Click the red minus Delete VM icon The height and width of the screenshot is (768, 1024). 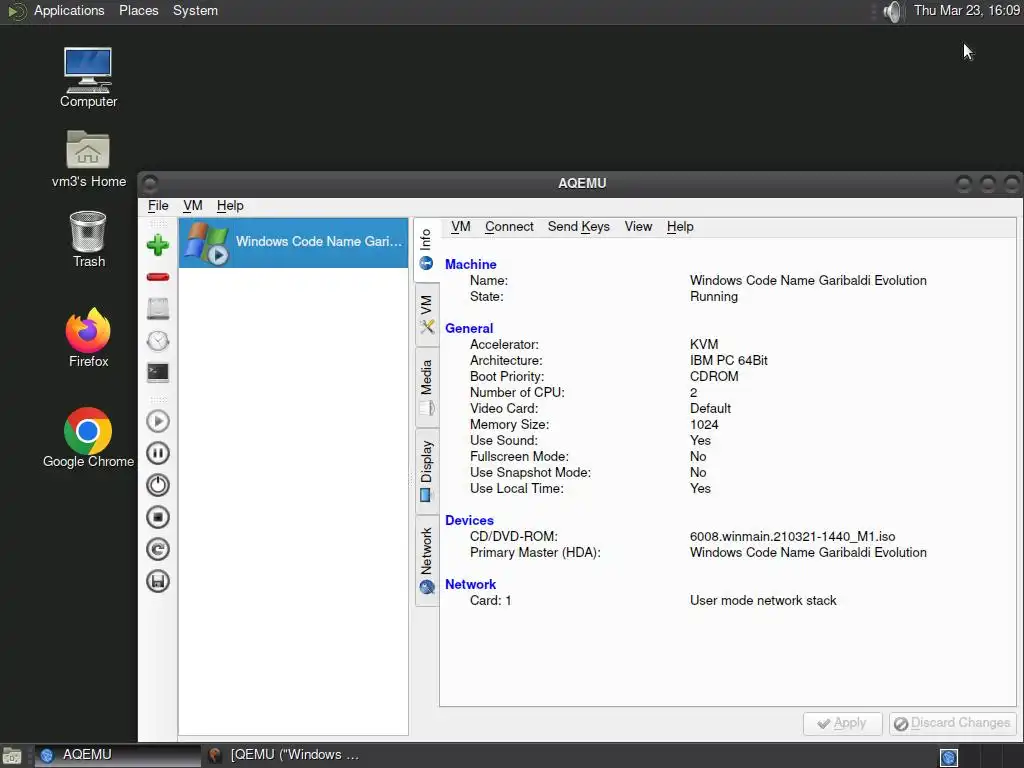coord(157,277)
